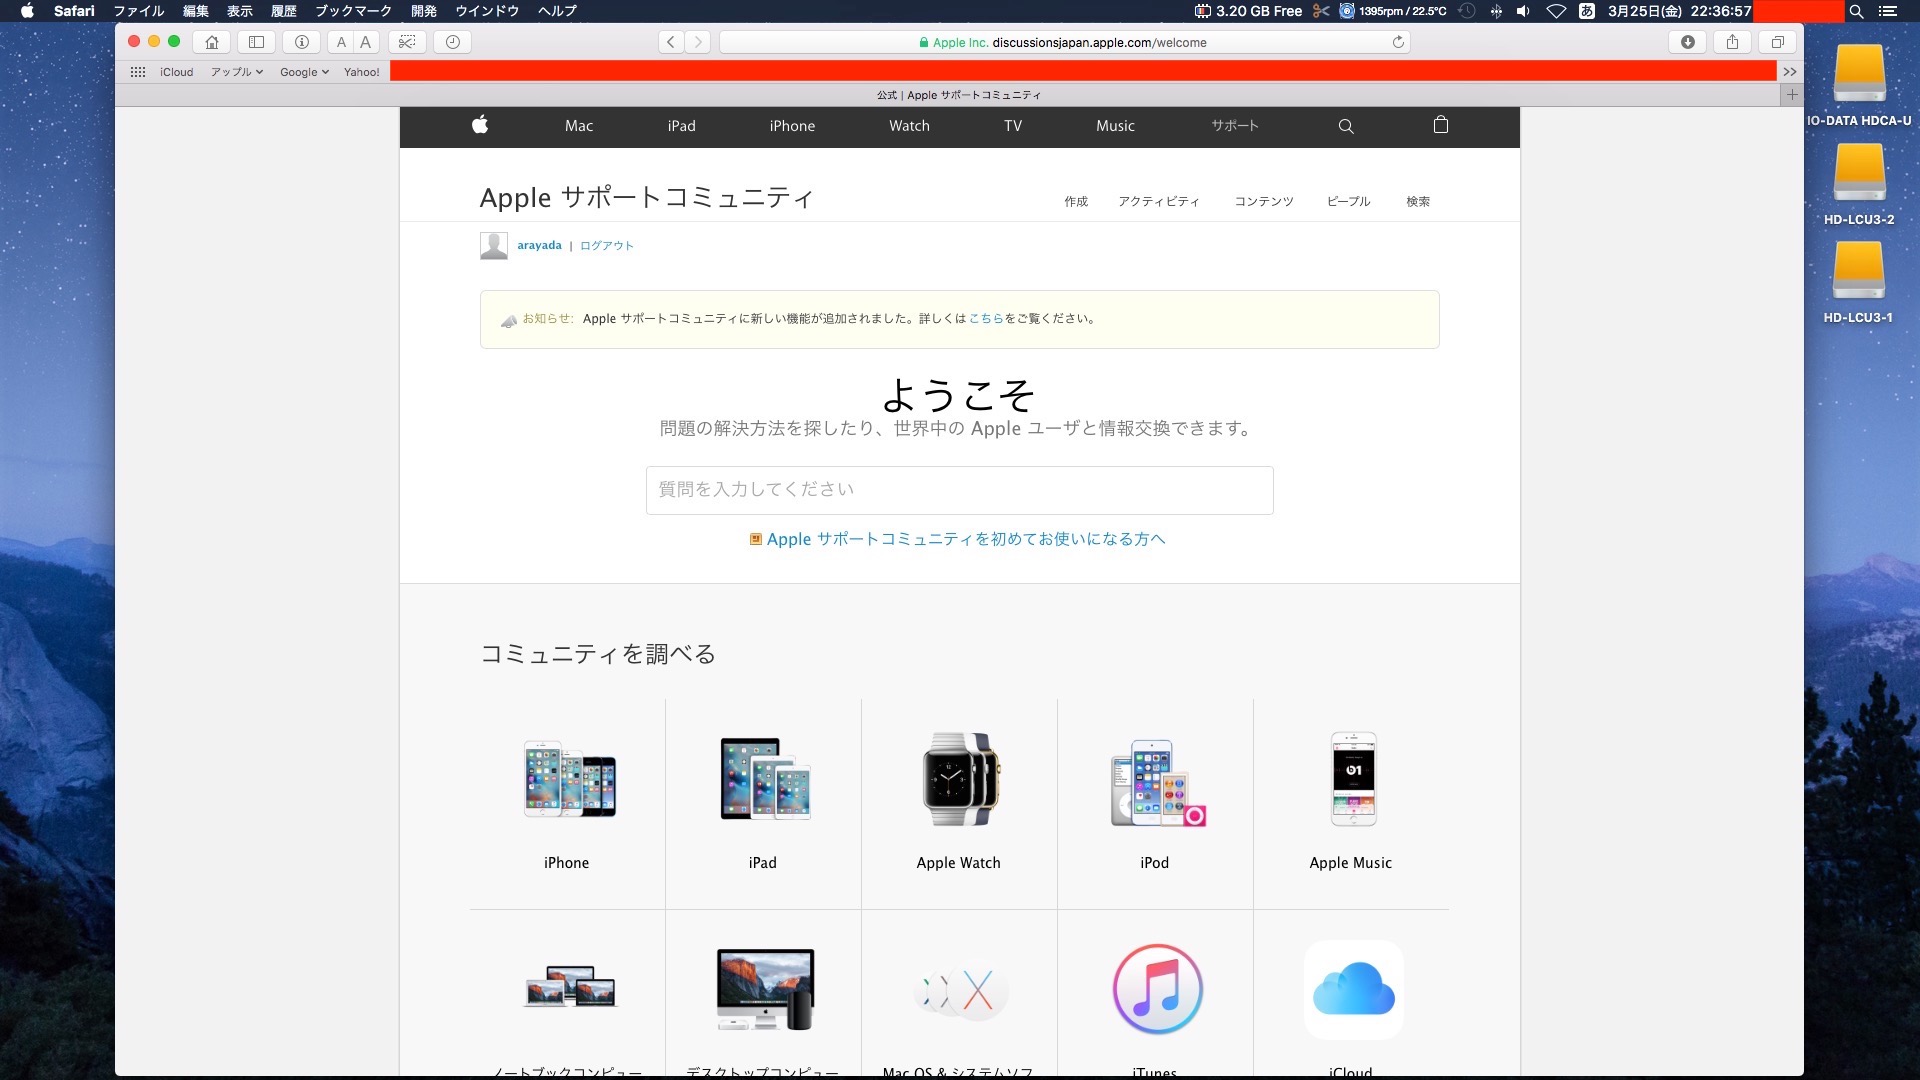Show hidden bookmarks via double chevron
Screen dimensions: 1920x1080
tap(1790, 72)
